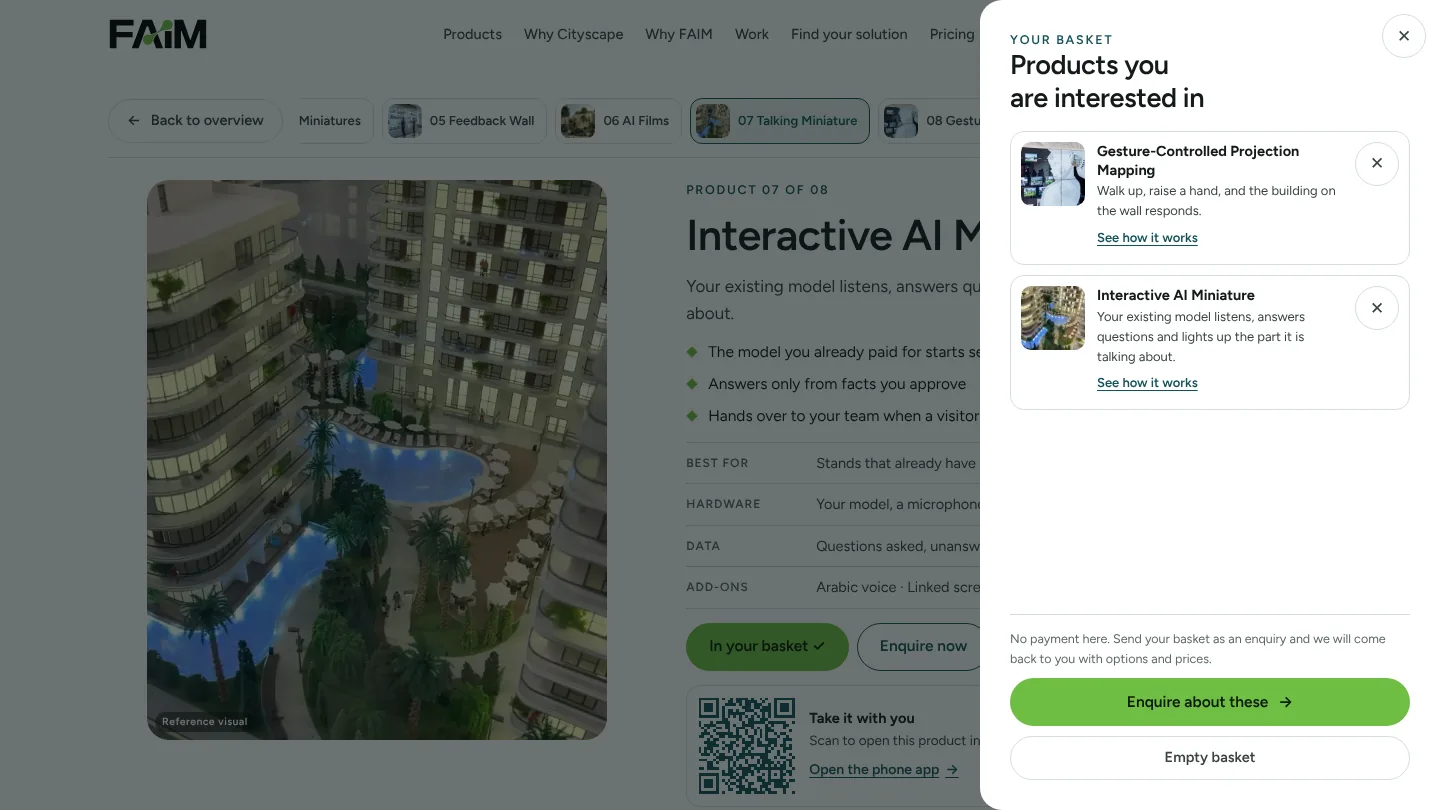This screenshot has width=1440, height=810.
Task: Click 'PRODUCT 07 OF 08' label
Action: 757,190
